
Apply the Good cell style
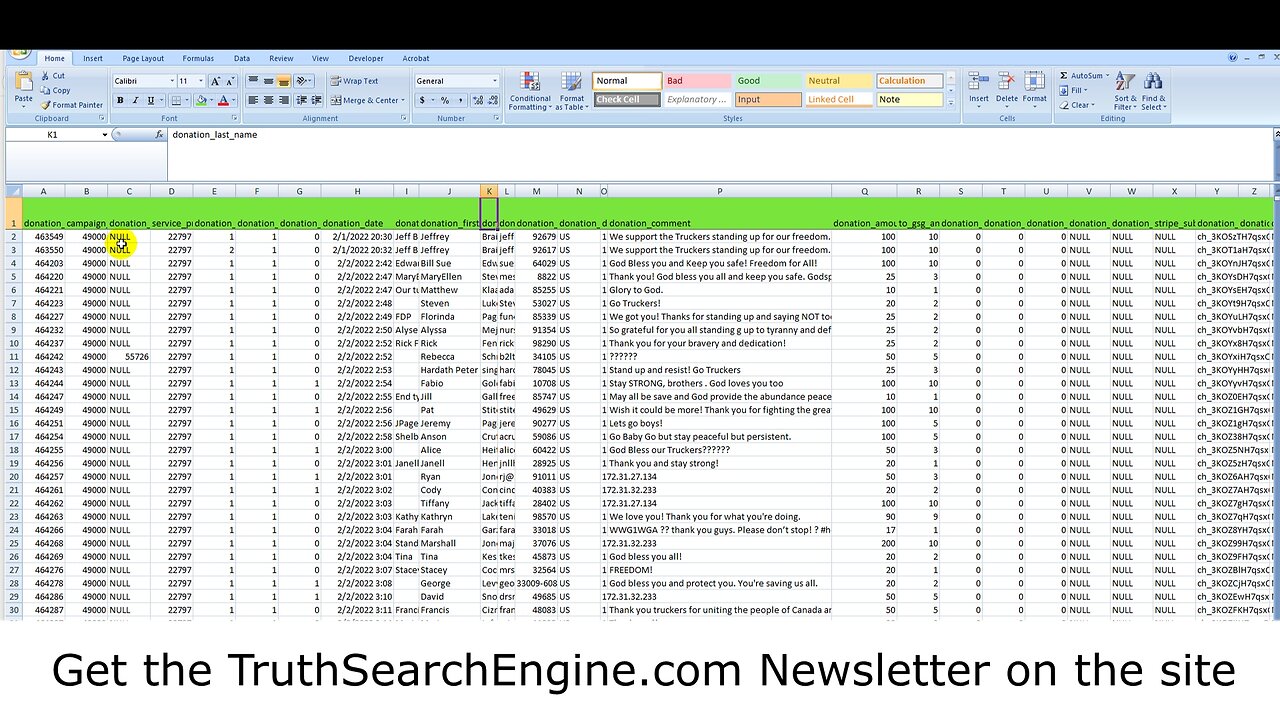point(768,81)
